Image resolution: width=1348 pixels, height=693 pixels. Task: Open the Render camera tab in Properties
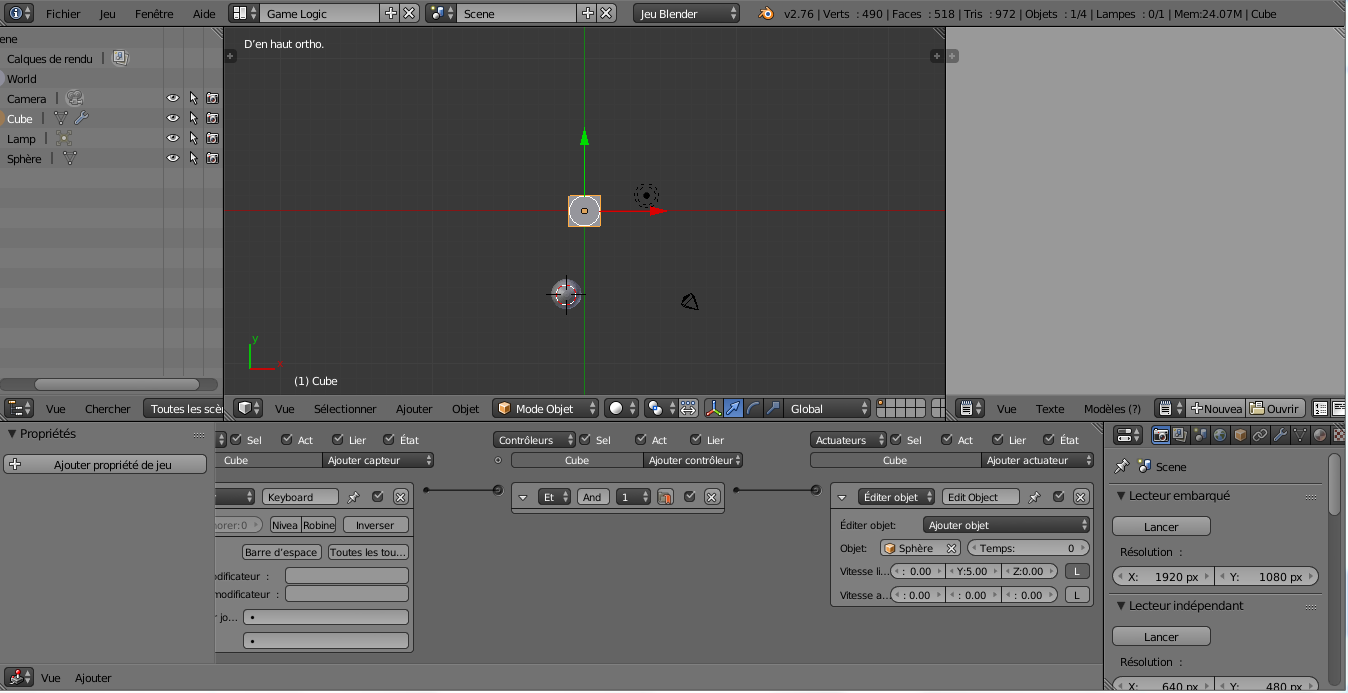[1161, 434]
